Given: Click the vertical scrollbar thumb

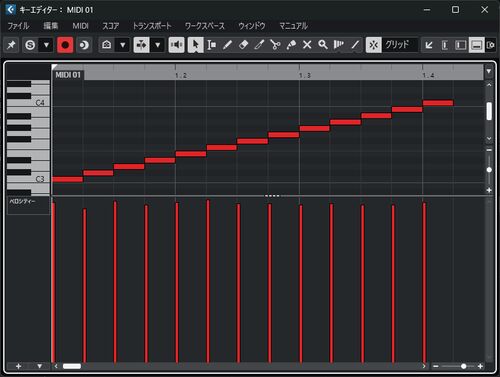Looking at the screenshot, I should point(489,111).
